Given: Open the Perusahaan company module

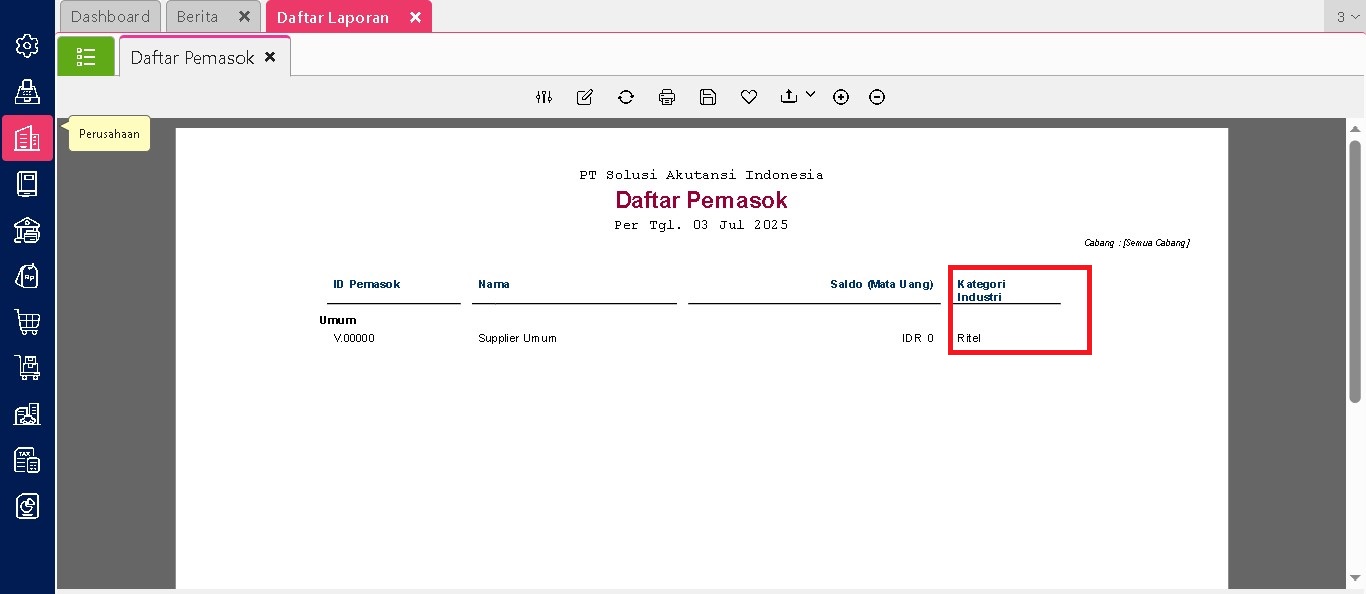Looking at the screenshot, I should (x=27, y=138).
